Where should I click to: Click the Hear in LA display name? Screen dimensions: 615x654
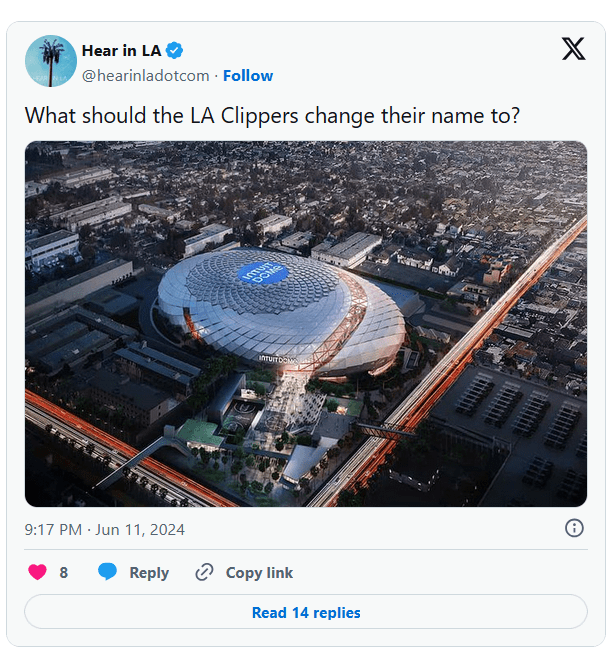[x=120, y=51]
